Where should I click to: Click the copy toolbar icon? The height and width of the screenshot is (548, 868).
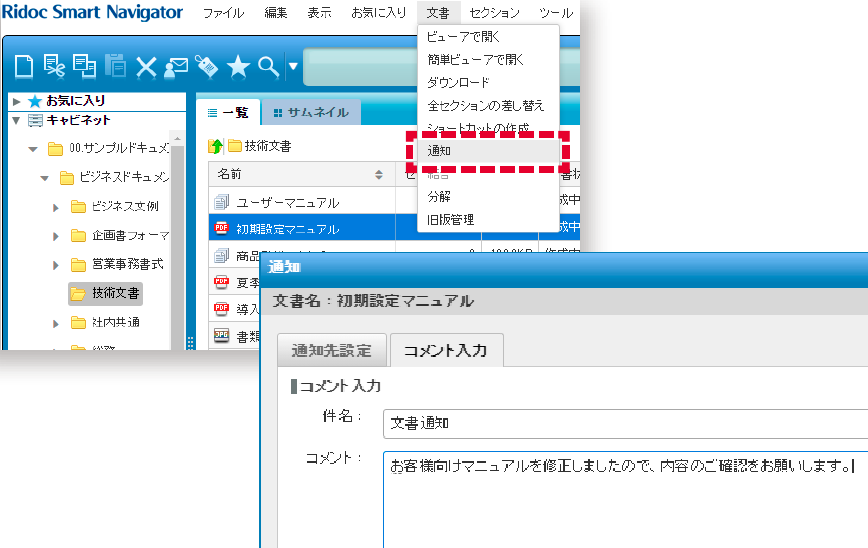[84, 67]
